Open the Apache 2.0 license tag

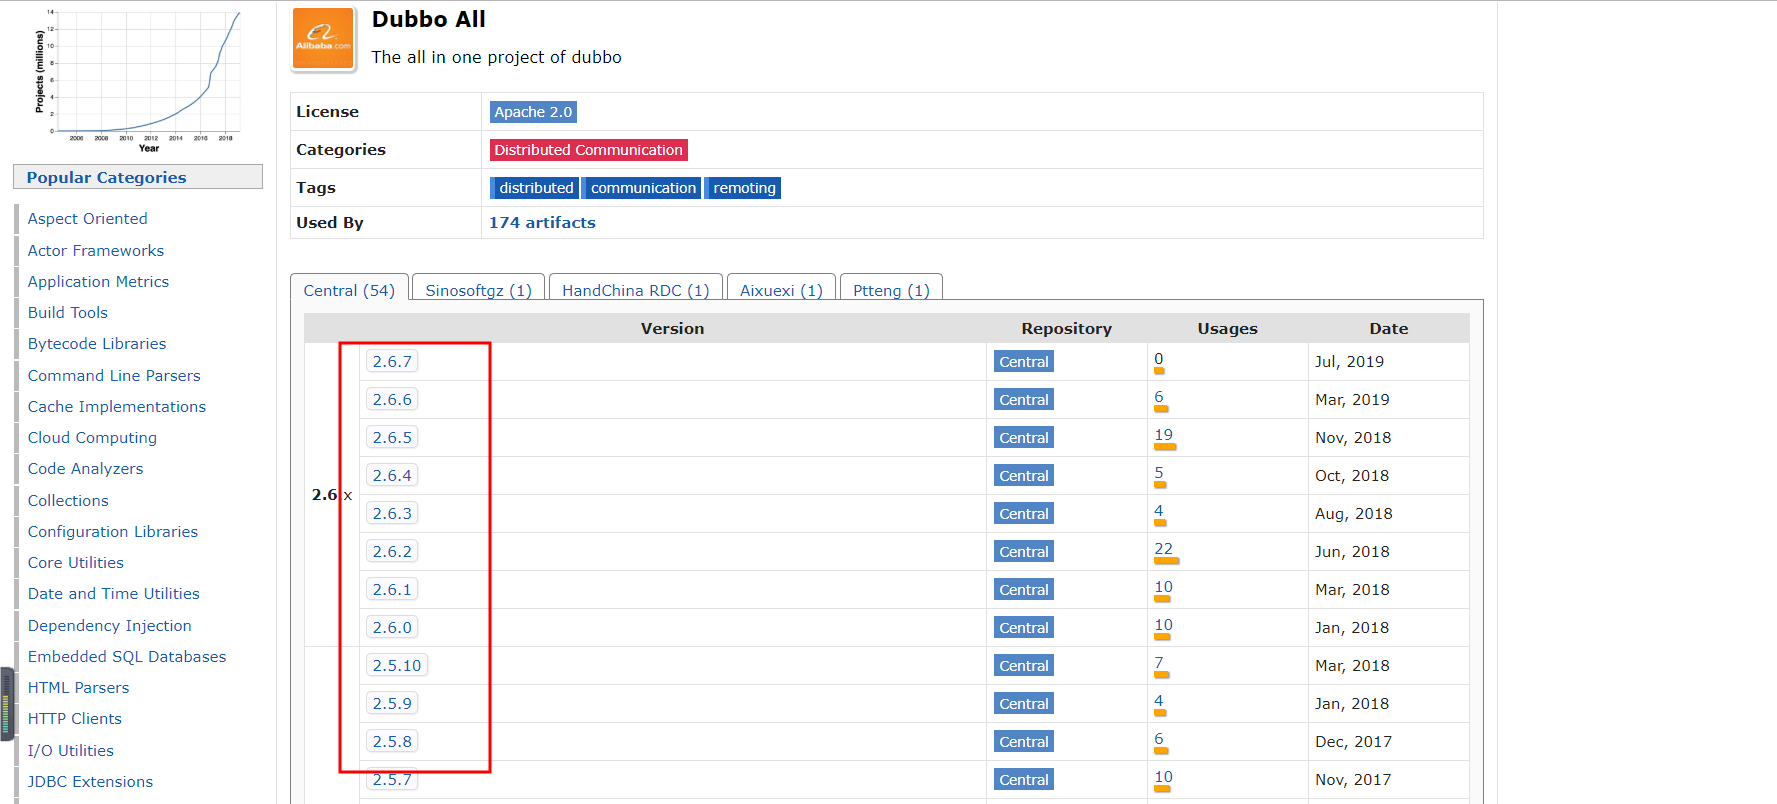[x=533, y=112]
